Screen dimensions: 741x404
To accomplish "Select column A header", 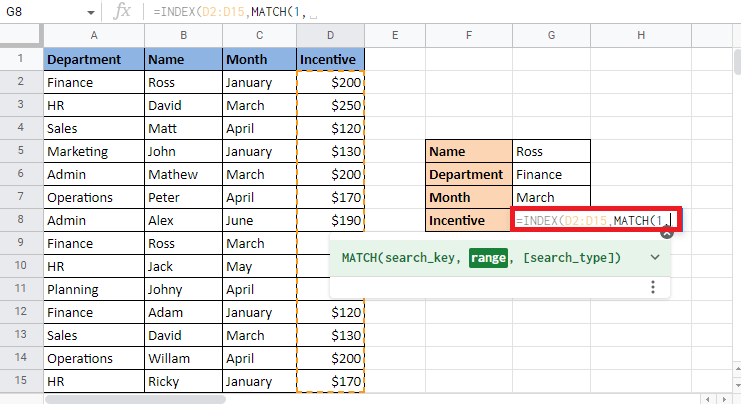I will pyautogui.click(x=93, y=36).
